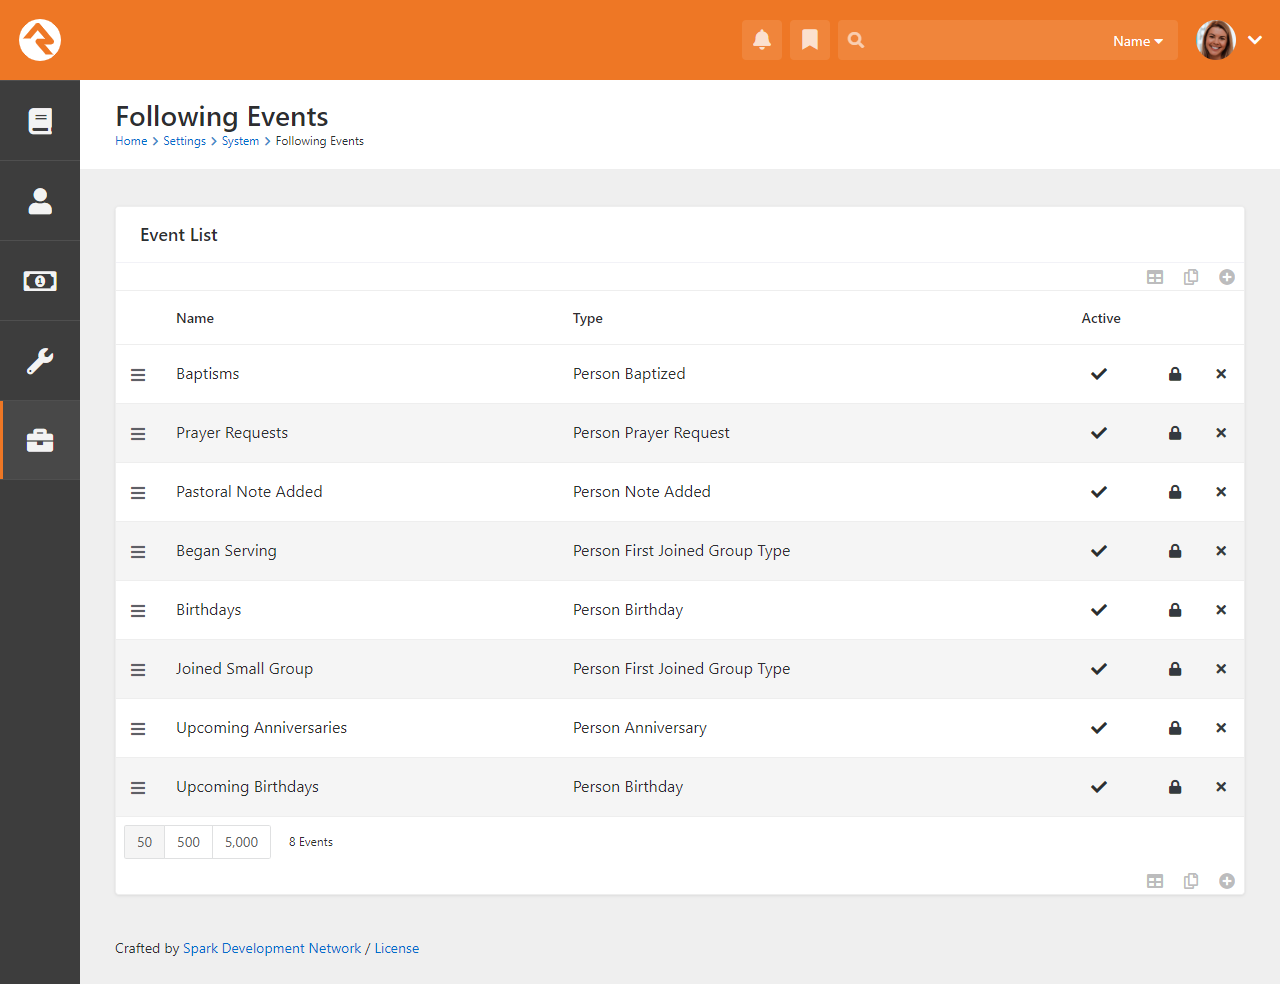This screenshot has width=1280, height=985.
Task: Open the Pastoral Note Added event name
Action: point(249,492)
